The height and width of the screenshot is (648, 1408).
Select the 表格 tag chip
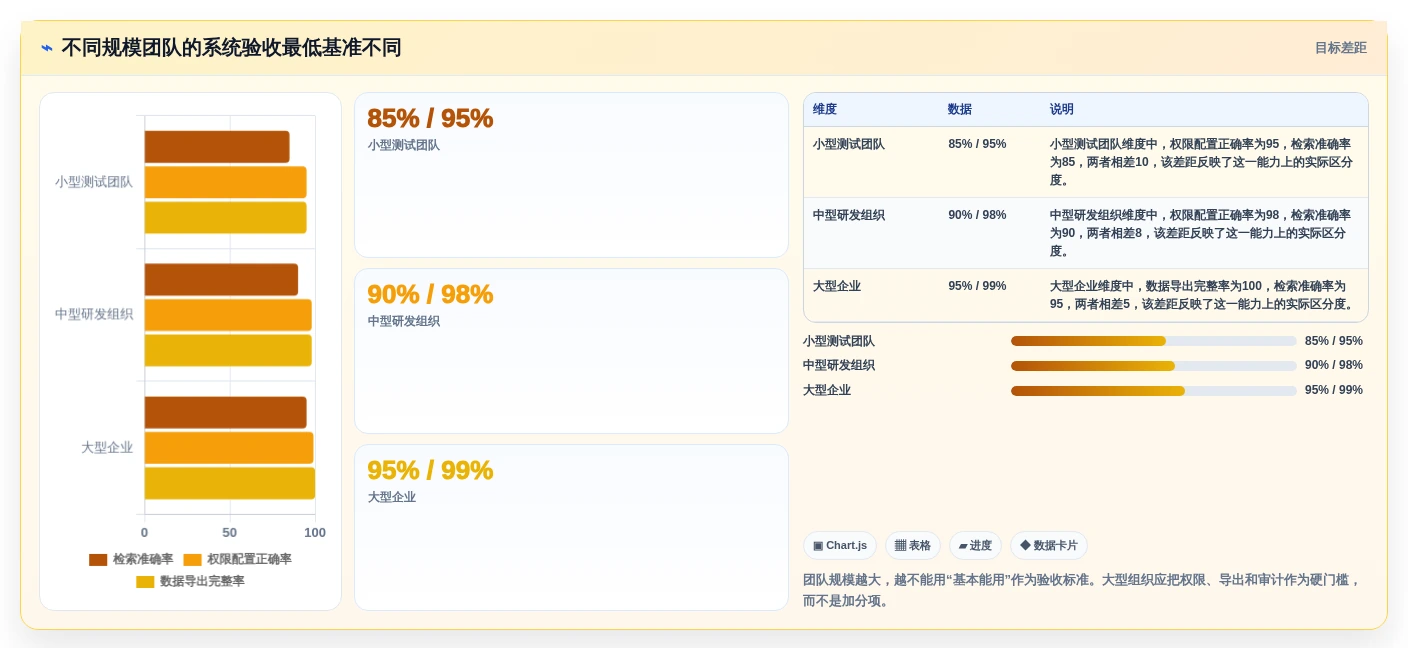pyautogui.click(x=913, y=545)
